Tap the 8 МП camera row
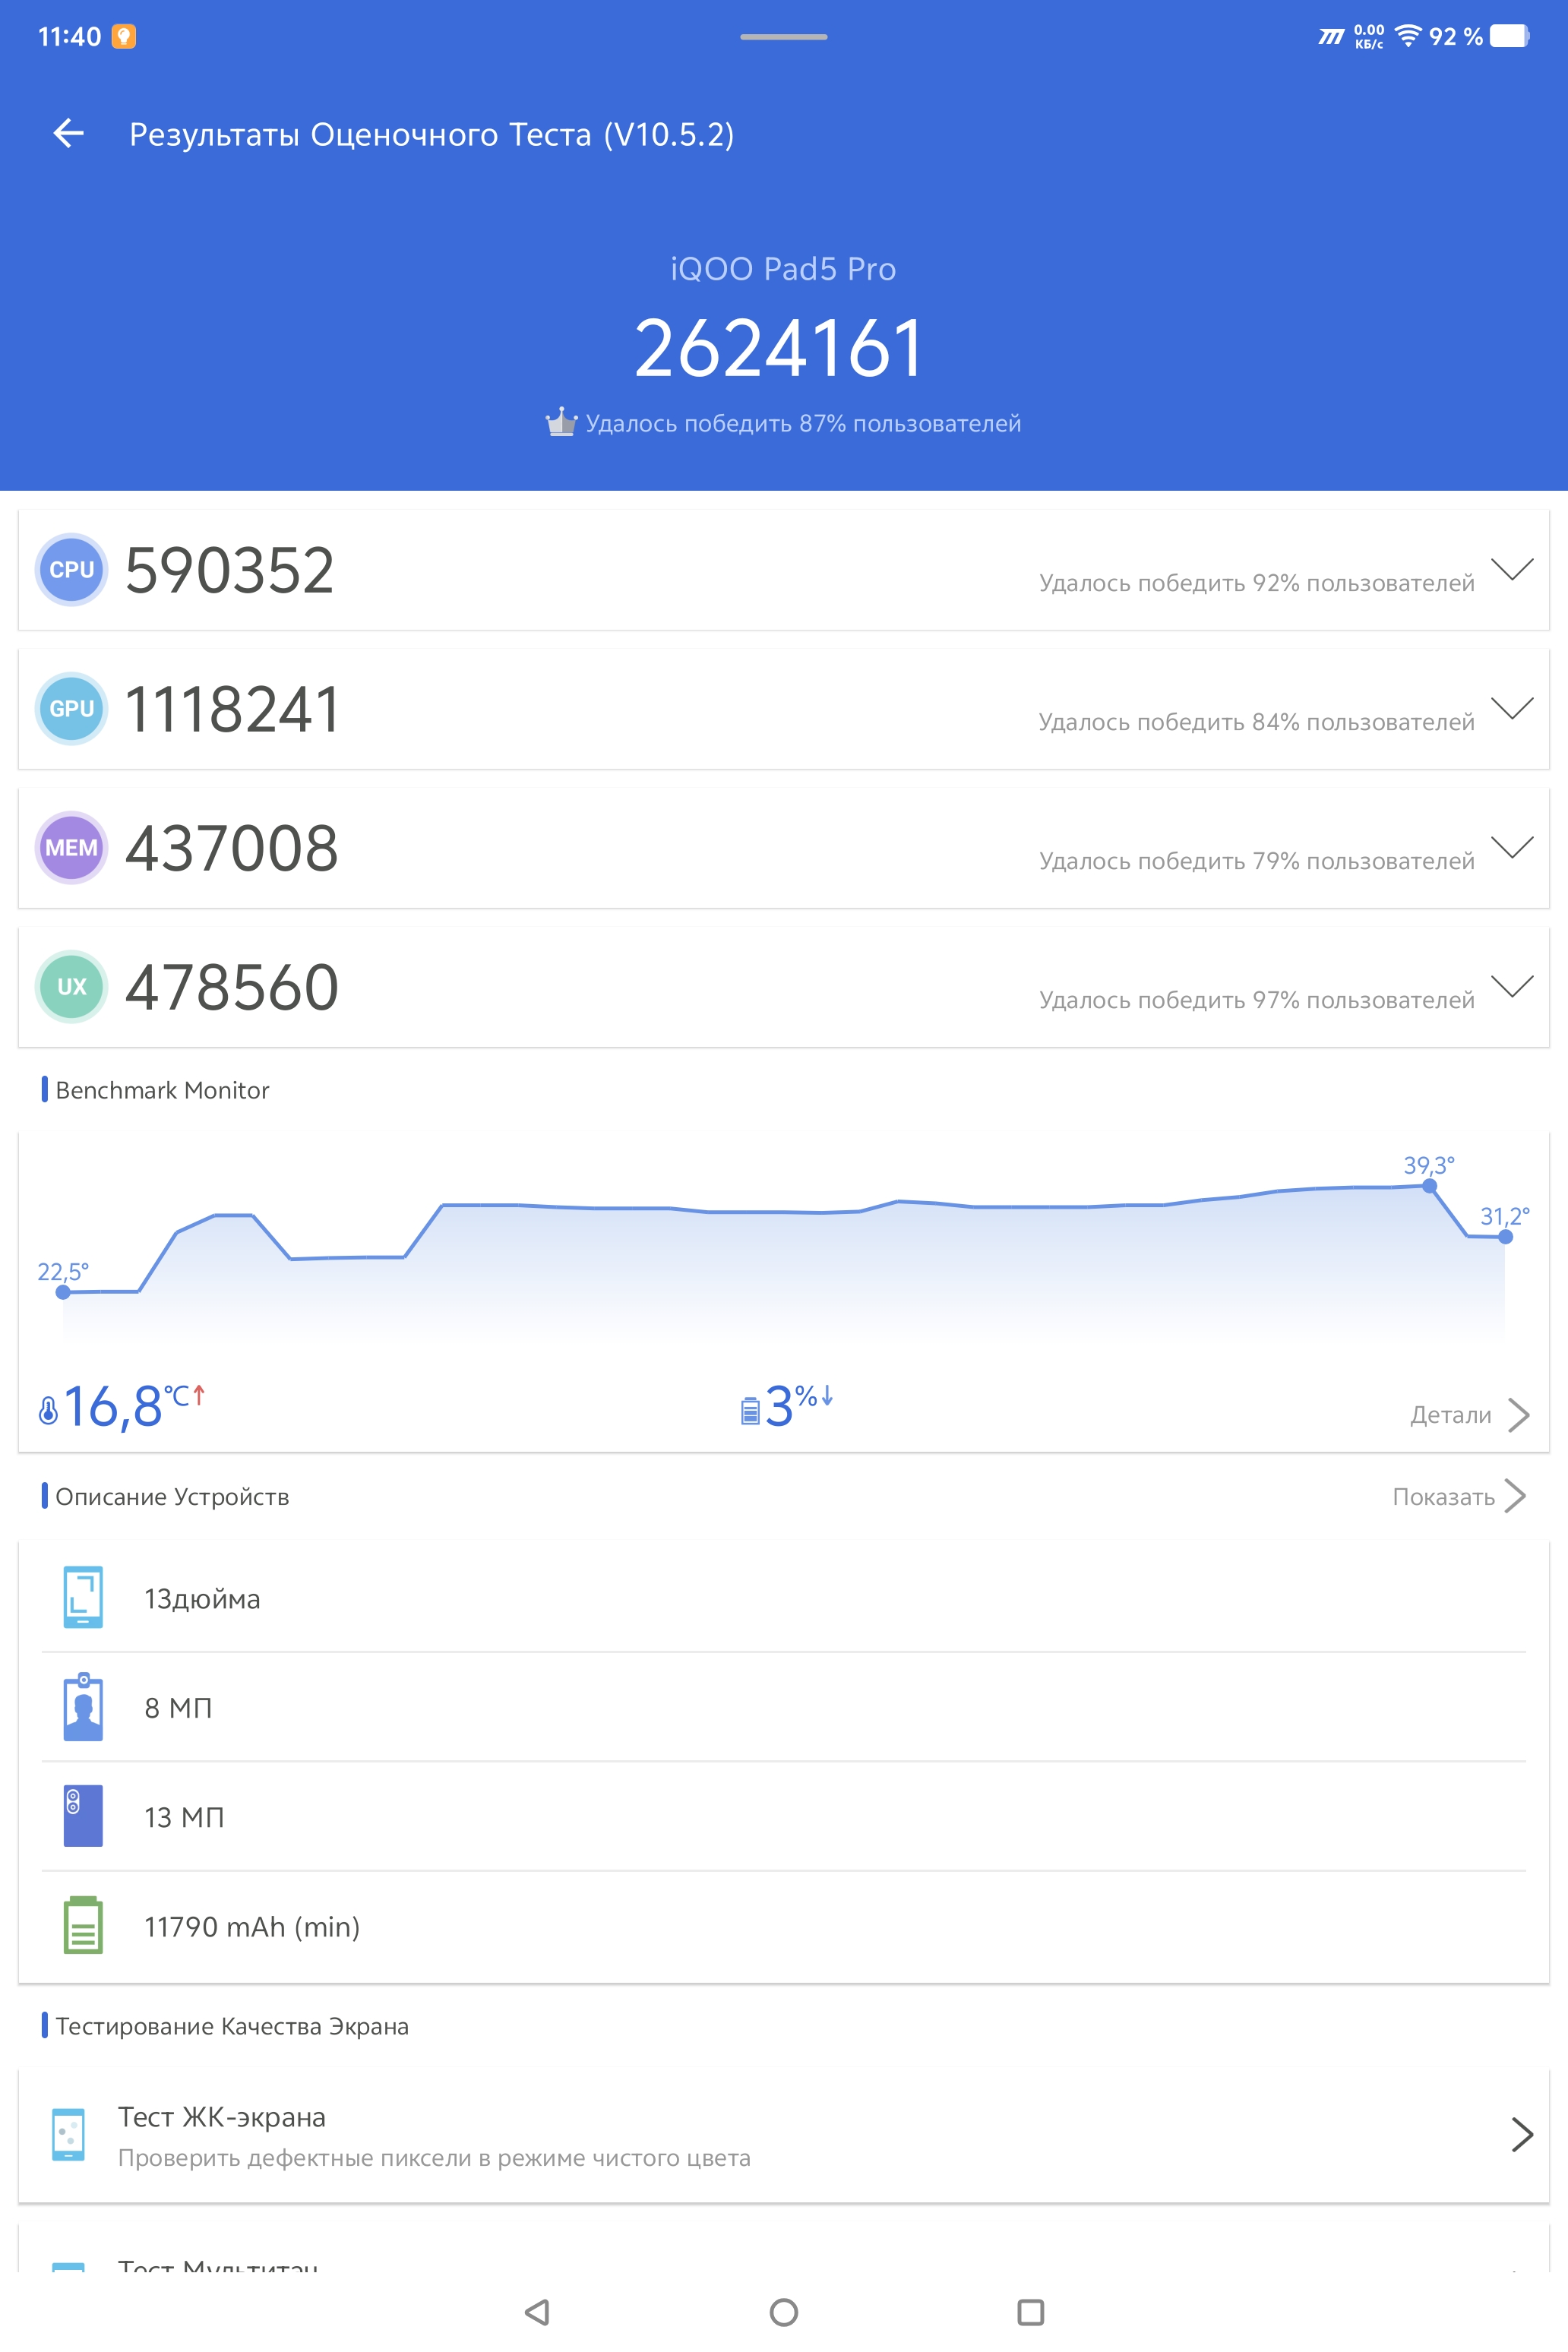Viewport: 1568px width, 2352px height. [x=784, y=1707]
